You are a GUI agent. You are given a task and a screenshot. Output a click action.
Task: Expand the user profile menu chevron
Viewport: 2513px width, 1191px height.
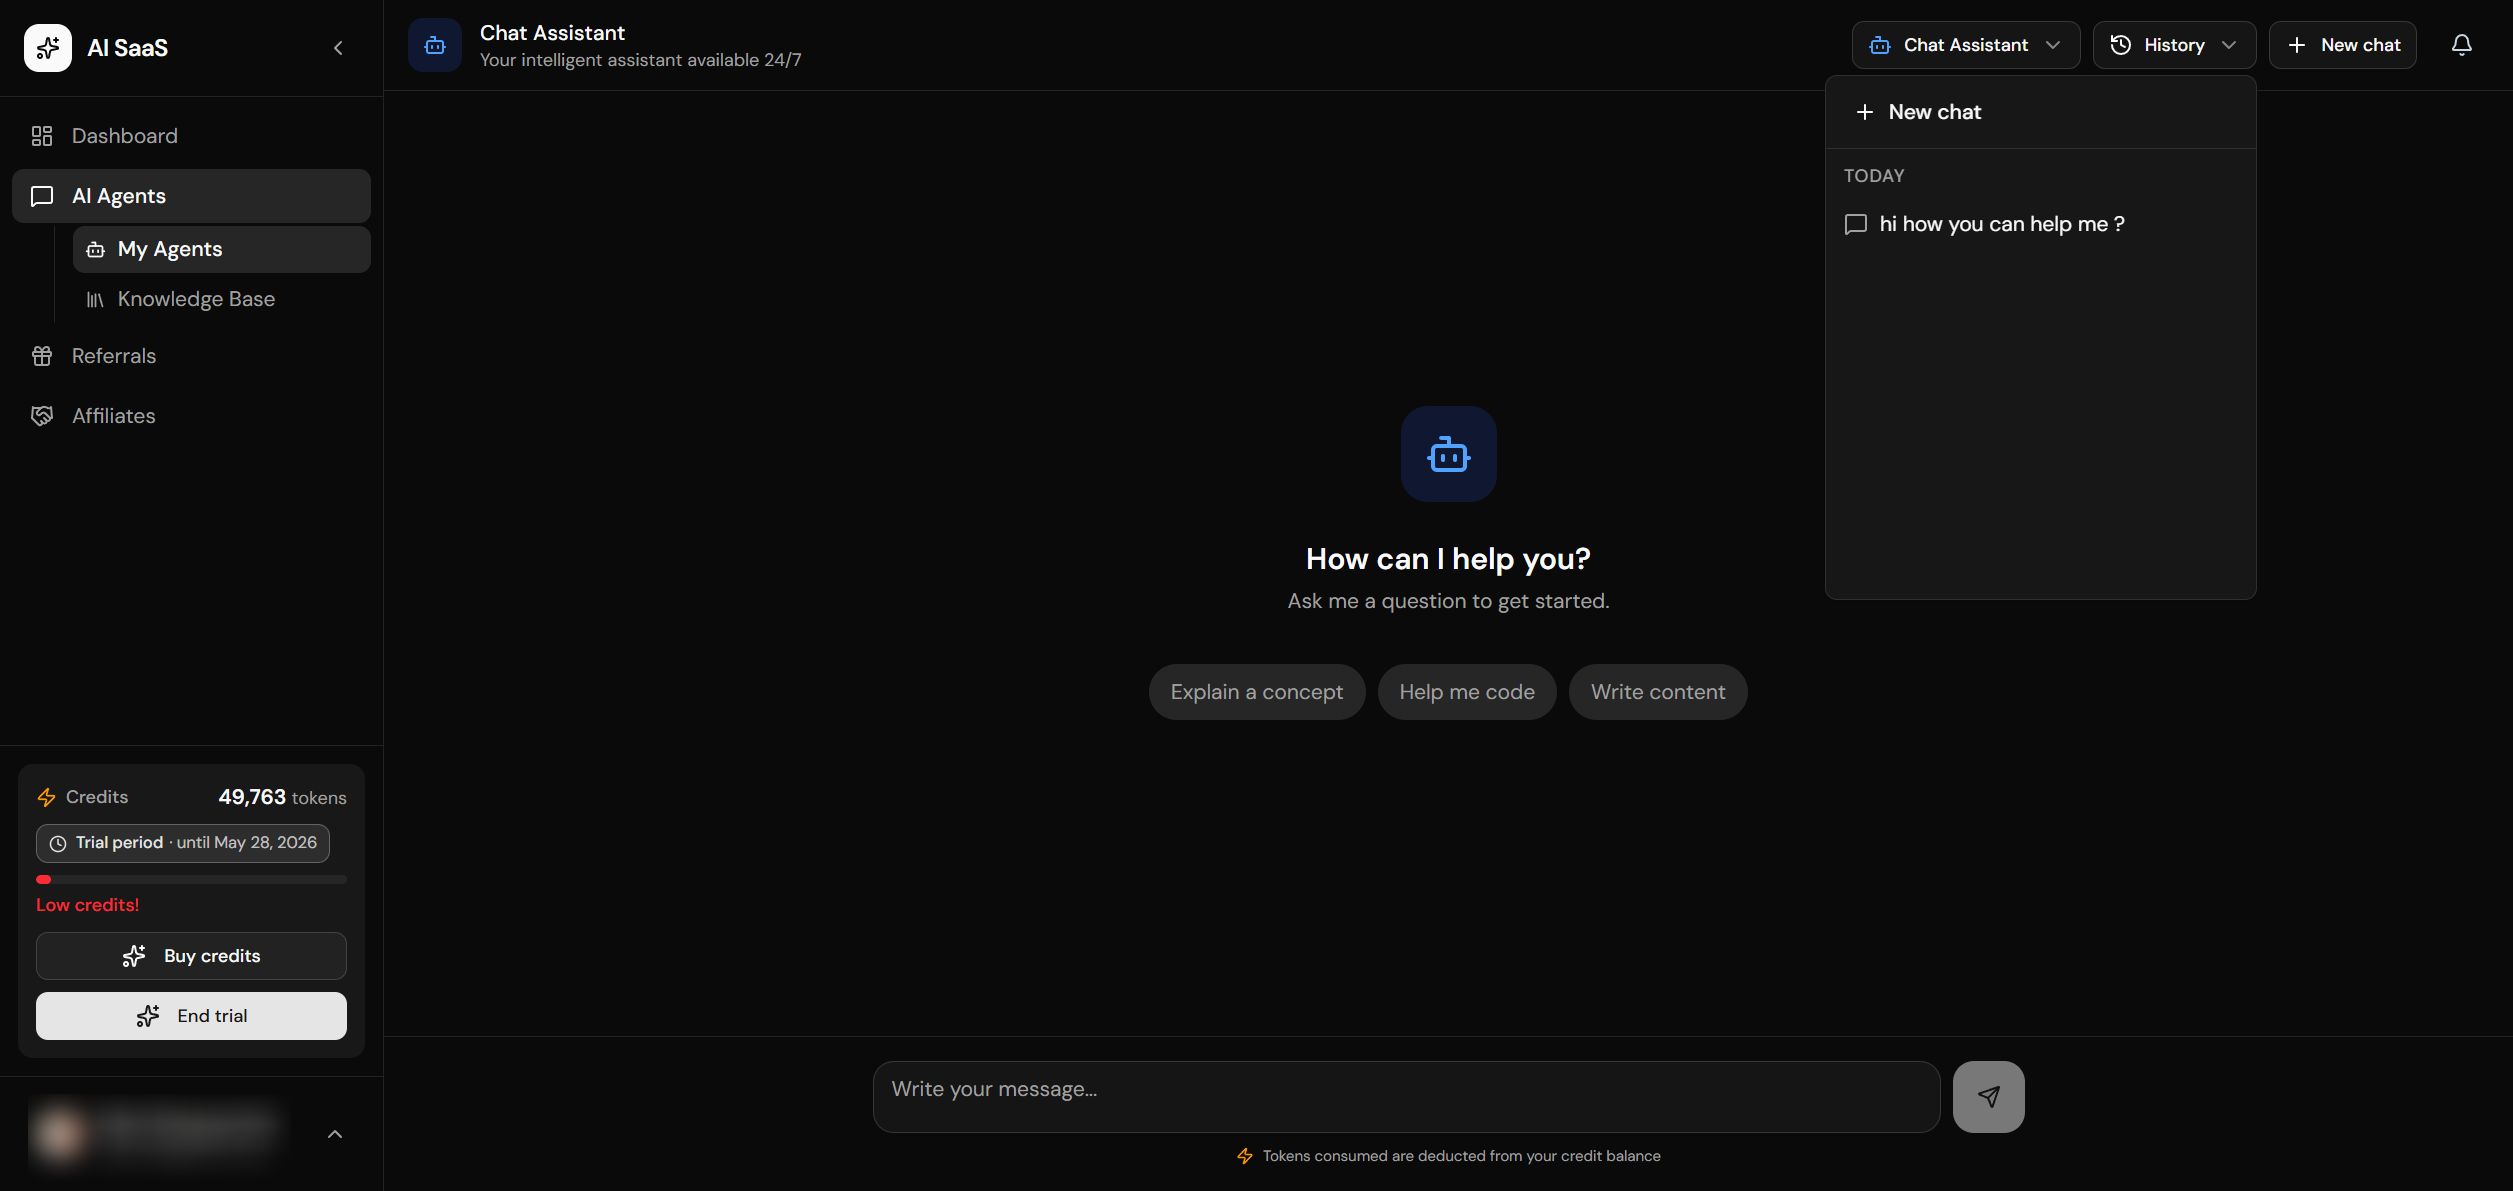[x=335, y=1134]
